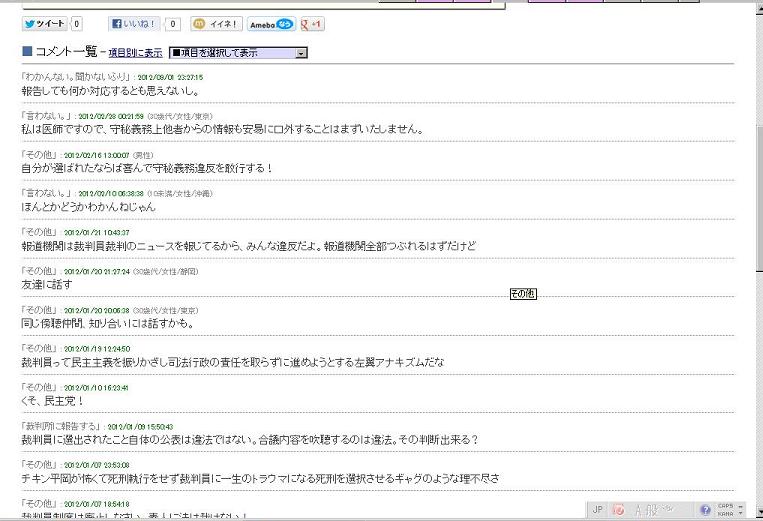Click the comment starting 報道機関は裁判員裁判のニュース

[249, 246]
